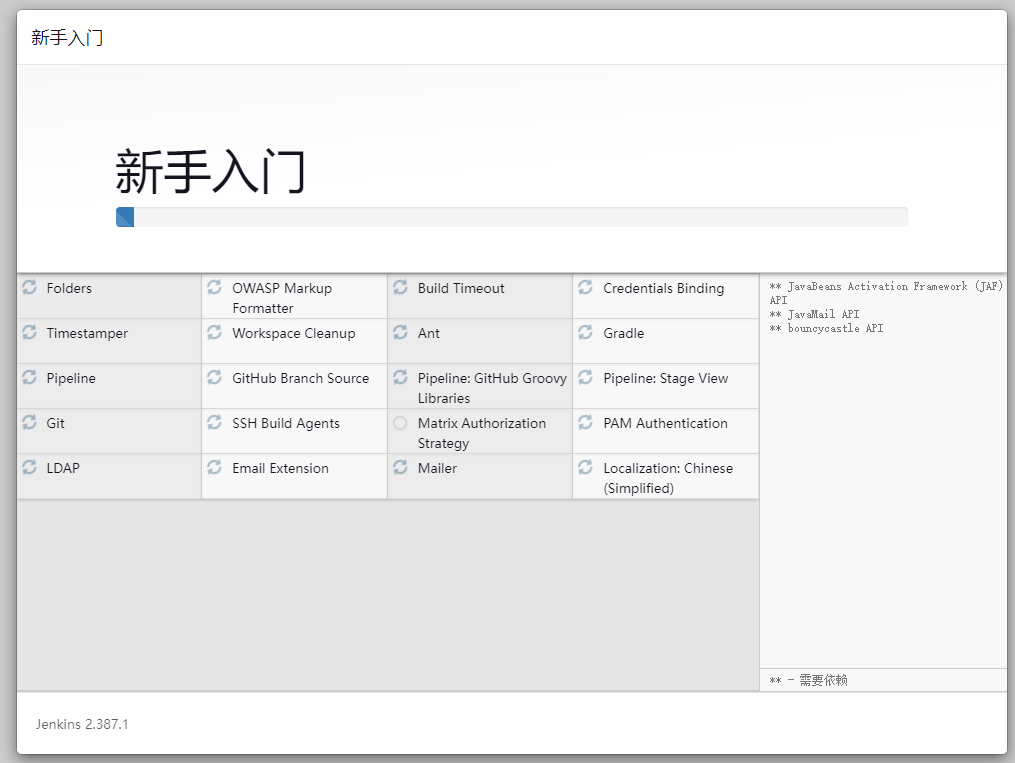1015x763 pixels.
Task: Click the pending circle beside Matrix Authorization Strategy
Action: point(400,423)
